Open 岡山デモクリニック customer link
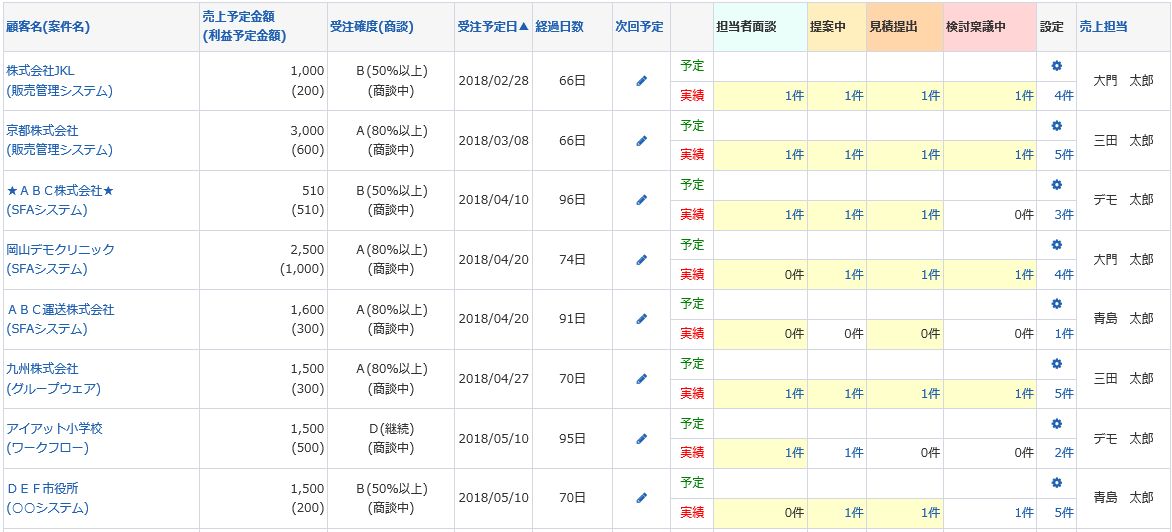The image size is (1172, 532). coord(61,250)
